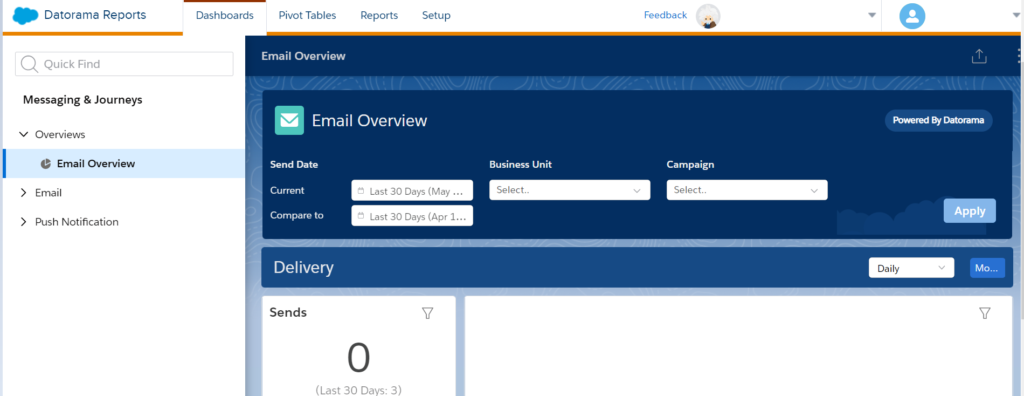Open the Campaign select dropdown
The width and height of the screenshot is (1024, 396).
coord(747,190)
